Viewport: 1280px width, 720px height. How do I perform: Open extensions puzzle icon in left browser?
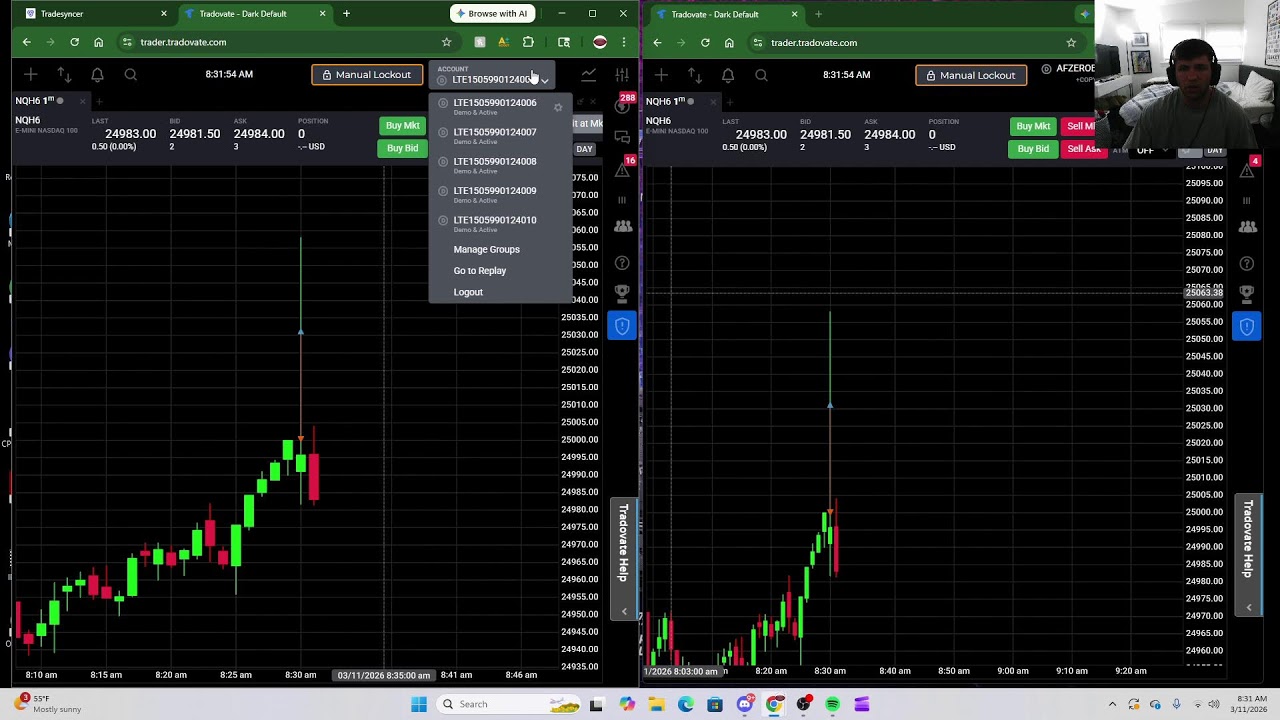coord(528,42)
